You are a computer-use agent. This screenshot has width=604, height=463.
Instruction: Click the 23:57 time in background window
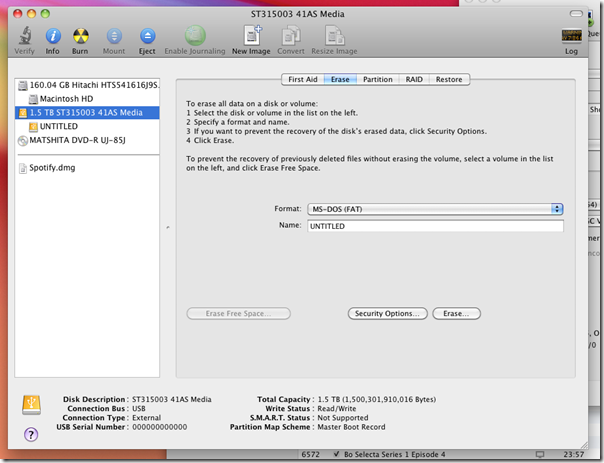click(574, 455)
